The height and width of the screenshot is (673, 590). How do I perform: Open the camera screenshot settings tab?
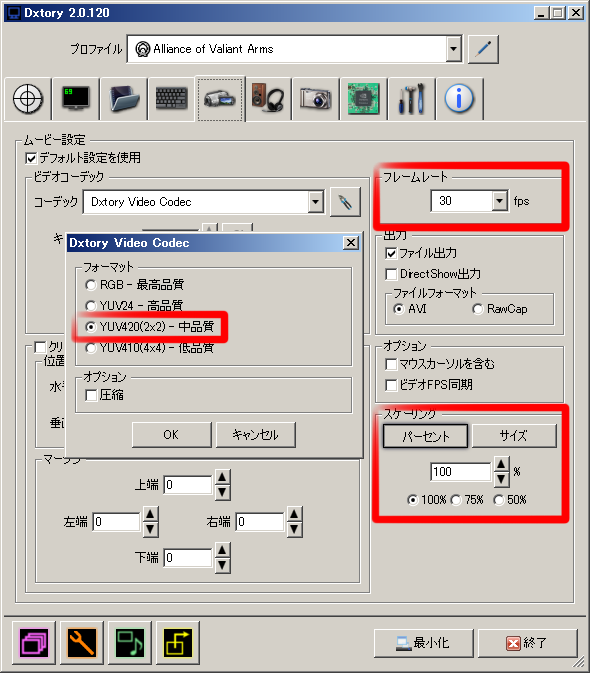(x=315, y=99)
